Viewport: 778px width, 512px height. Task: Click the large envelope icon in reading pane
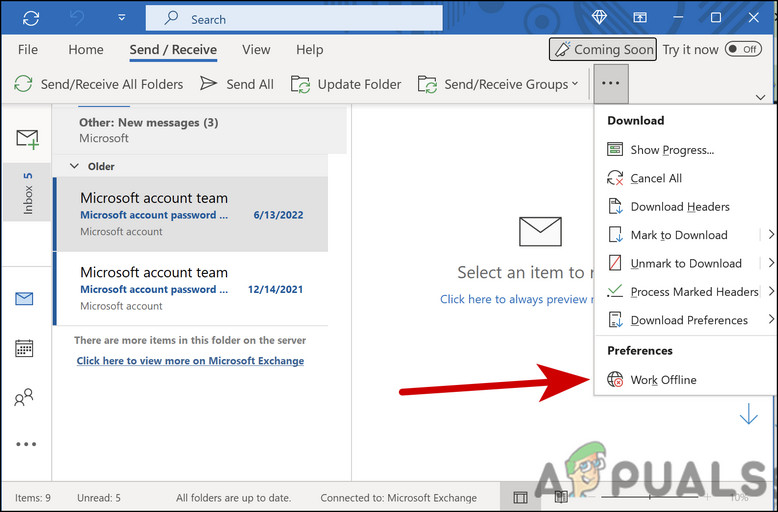[540, 231]
